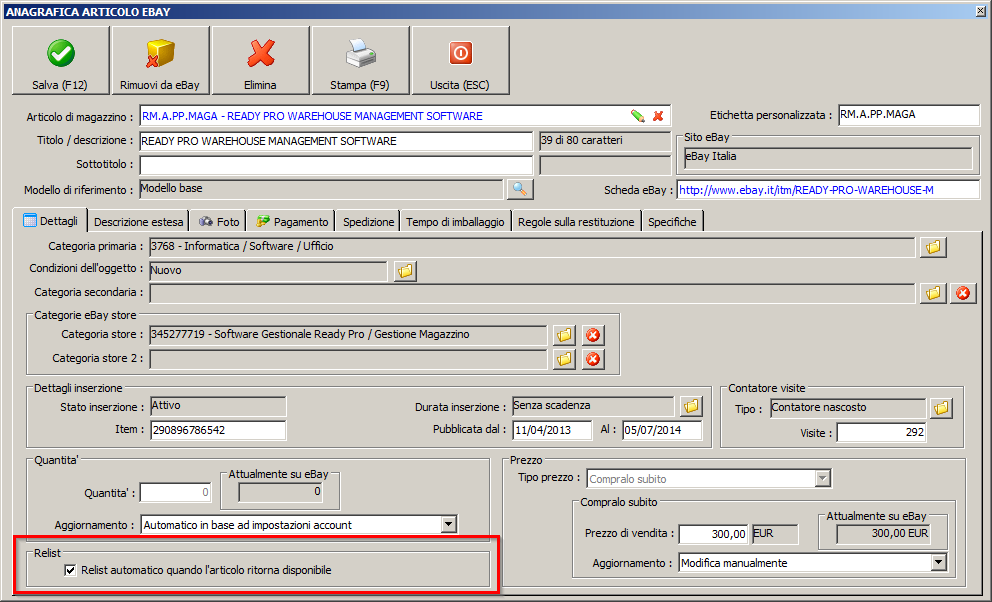Browse Categoria secondaria folder icon
This screenshot has width=992, height=602.
click(933, 293)
